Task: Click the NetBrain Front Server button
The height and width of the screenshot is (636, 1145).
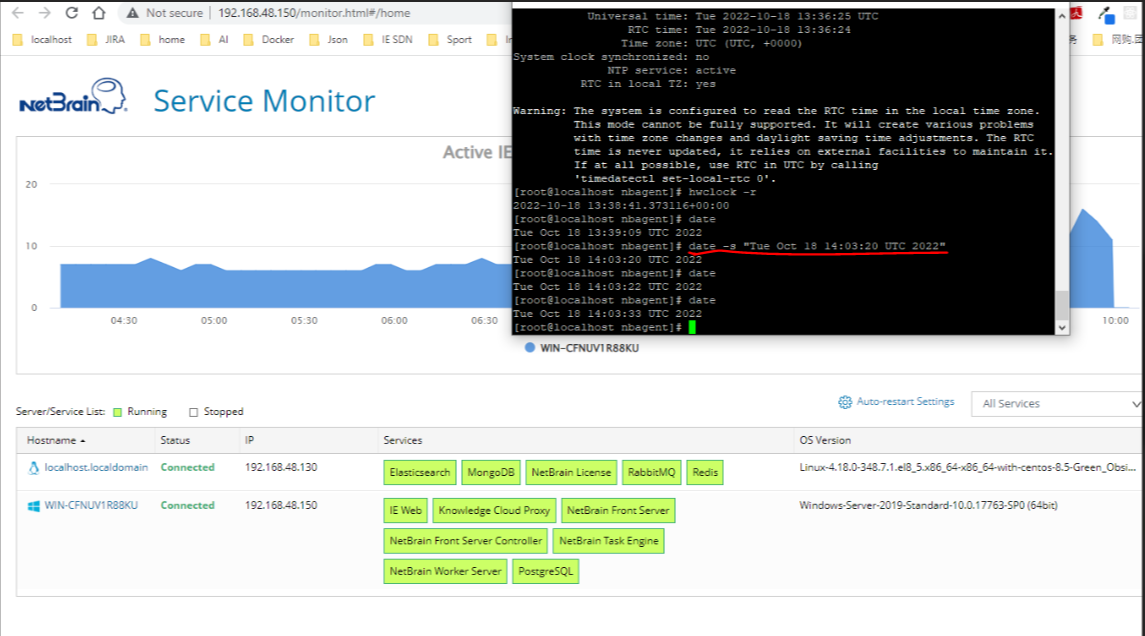Action: pos(618,510)
